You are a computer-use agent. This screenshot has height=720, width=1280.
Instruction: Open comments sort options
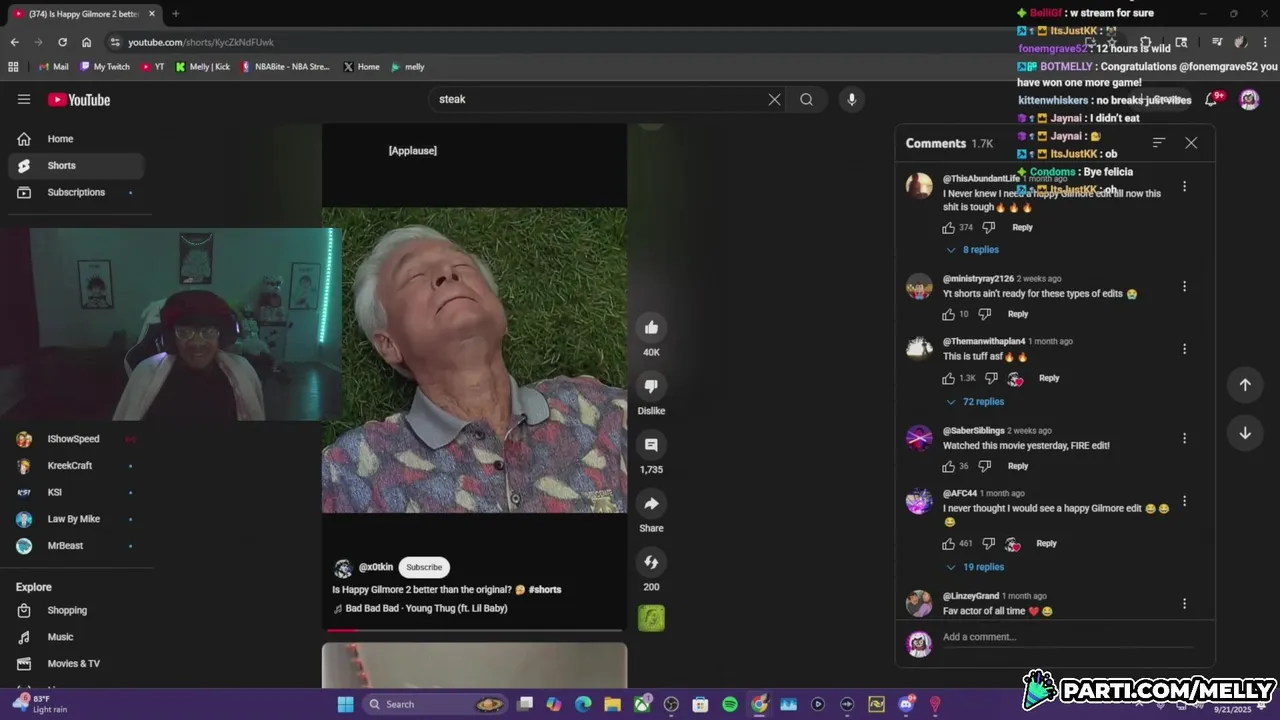coord(1159,143)
